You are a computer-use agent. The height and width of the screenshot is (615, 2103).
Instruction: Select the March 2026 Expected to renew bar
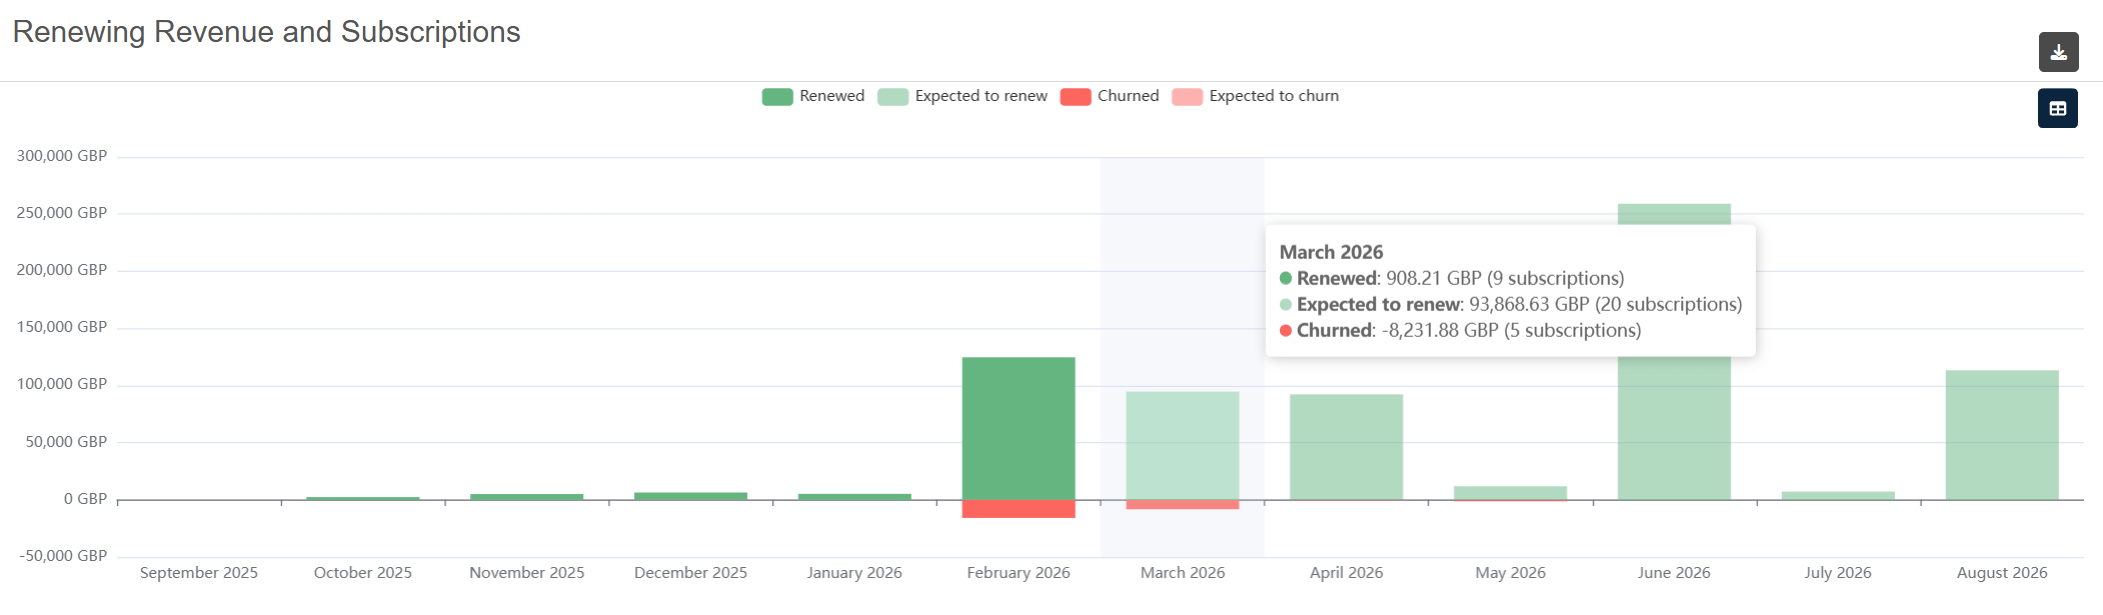1182,445
